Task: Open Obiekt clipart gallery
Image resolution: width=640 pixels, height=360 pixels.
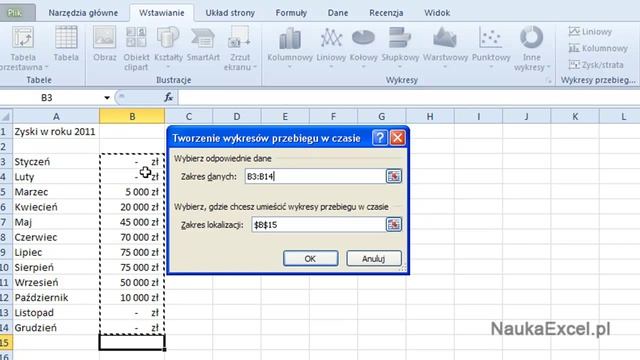Action: (136, 48)
